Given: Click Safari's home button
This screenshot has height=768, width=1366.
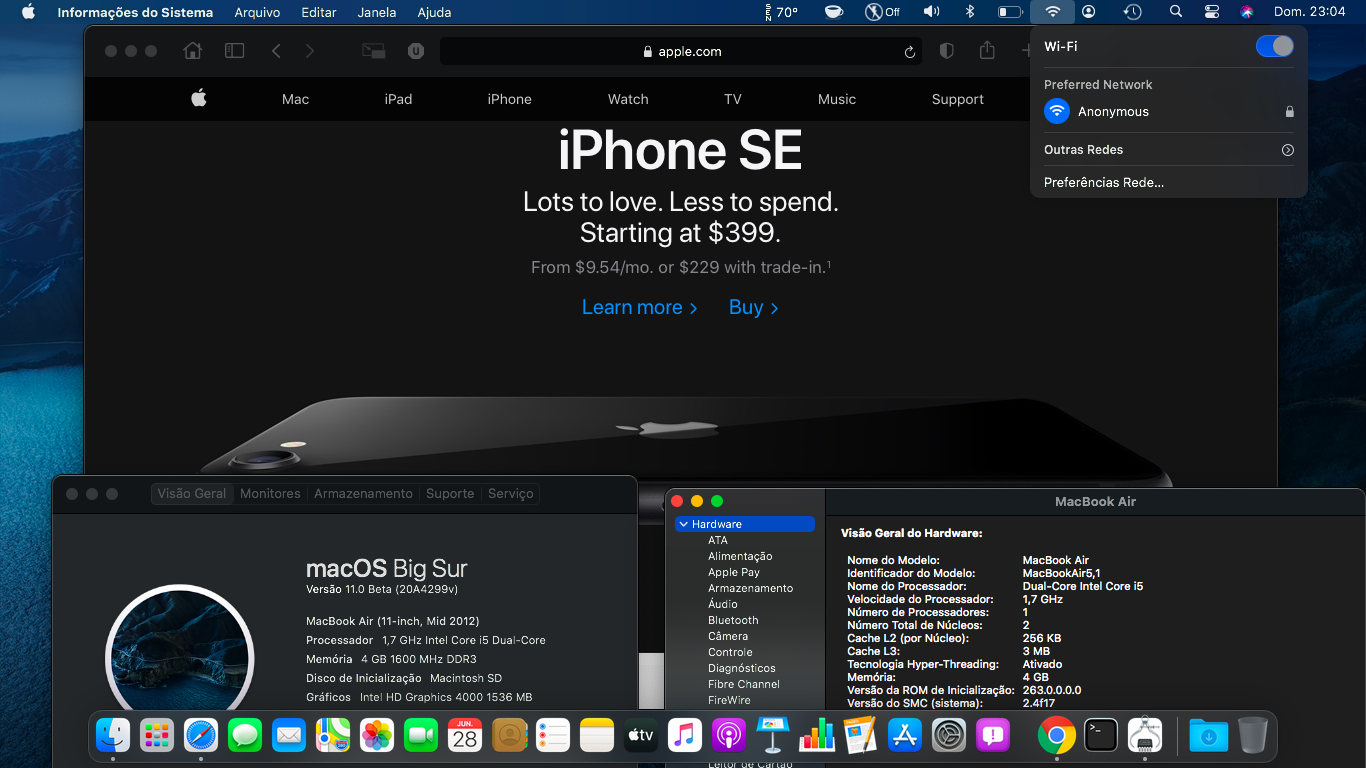Looking at the screenshot, I should click(192, 51).
